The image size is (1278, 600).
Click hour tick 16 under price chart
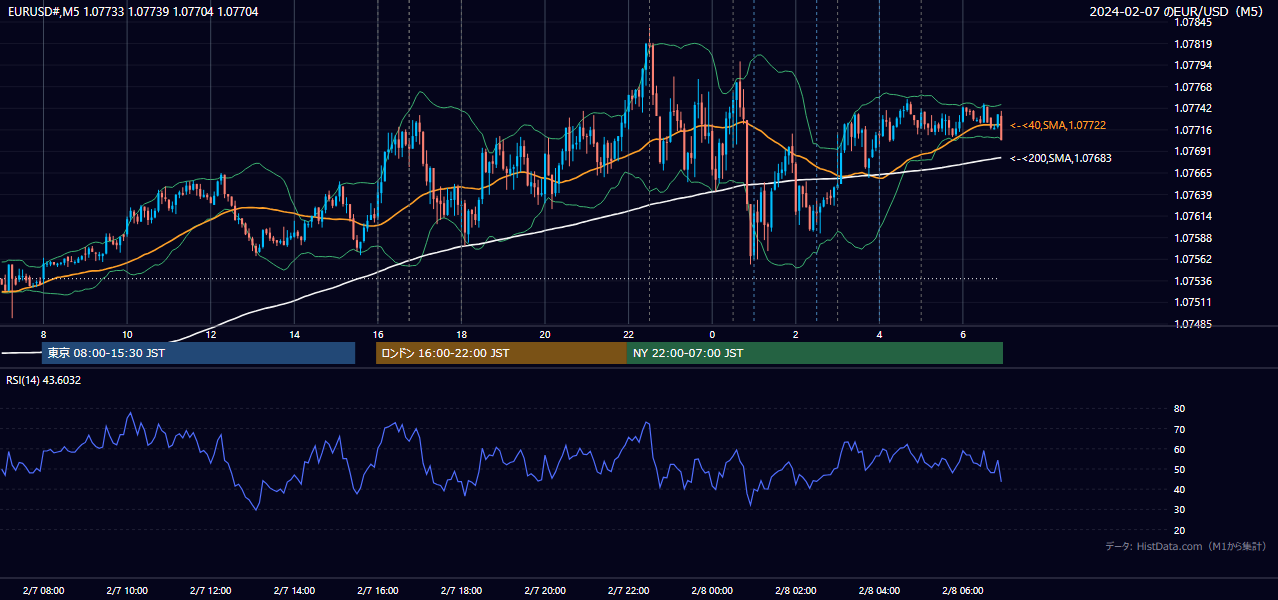click(x=378, y=334)
